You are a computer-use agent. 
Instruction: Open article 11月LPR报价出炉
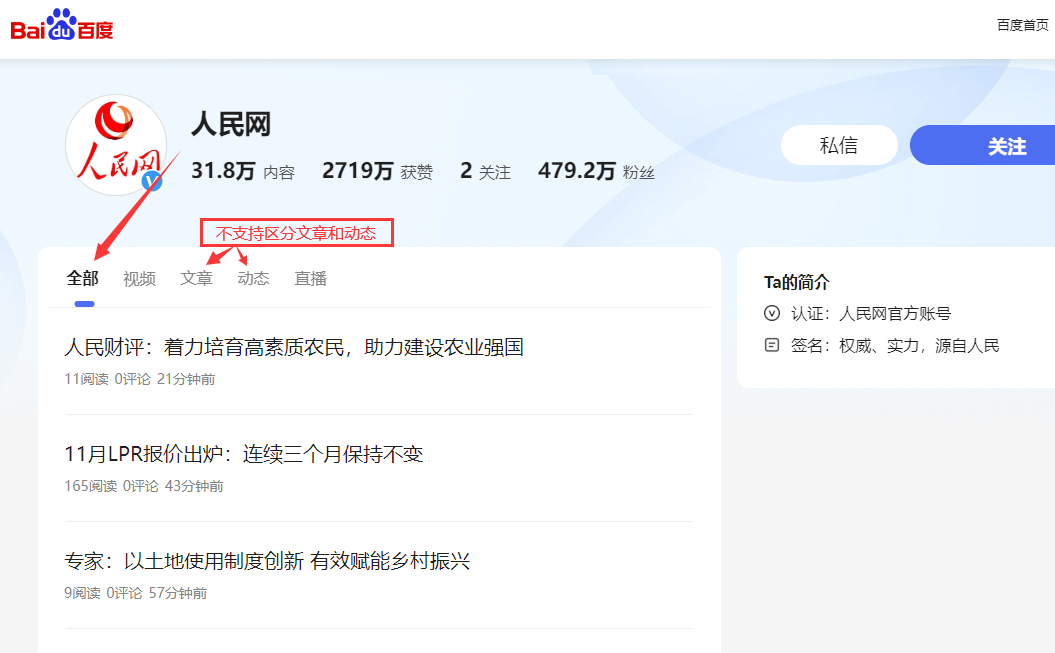coord(244,454)
